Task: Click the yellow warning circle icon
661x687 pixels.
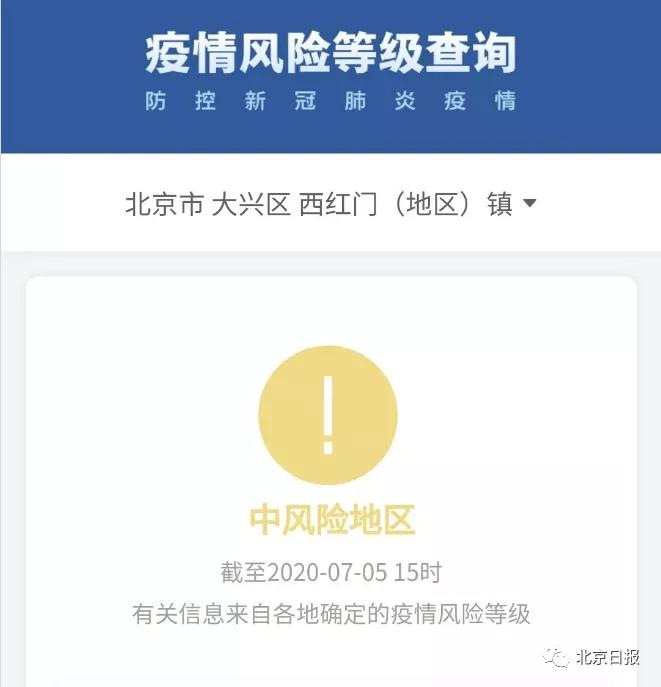Action: (x=328, y=415)
